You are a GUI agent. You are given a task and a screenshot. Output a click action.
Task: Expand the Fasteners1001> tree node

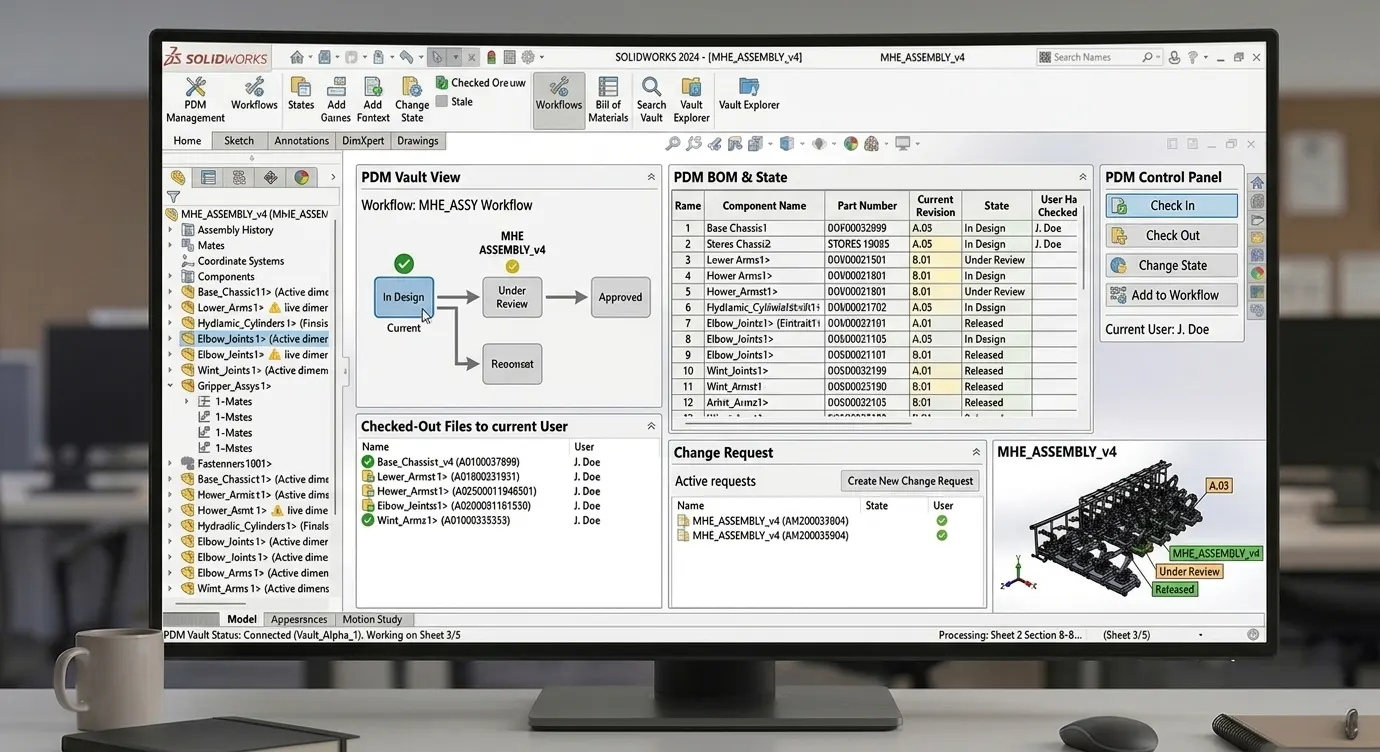[170, 464]
